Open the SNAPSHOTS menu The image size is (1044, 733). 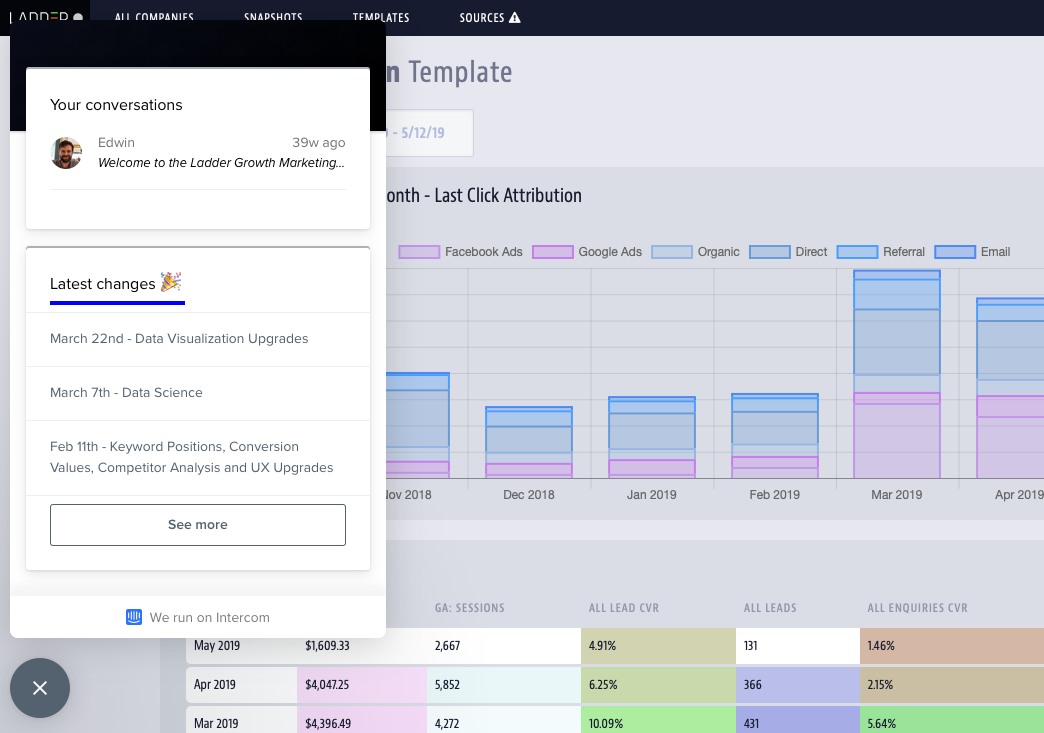[x=273, y=17]
